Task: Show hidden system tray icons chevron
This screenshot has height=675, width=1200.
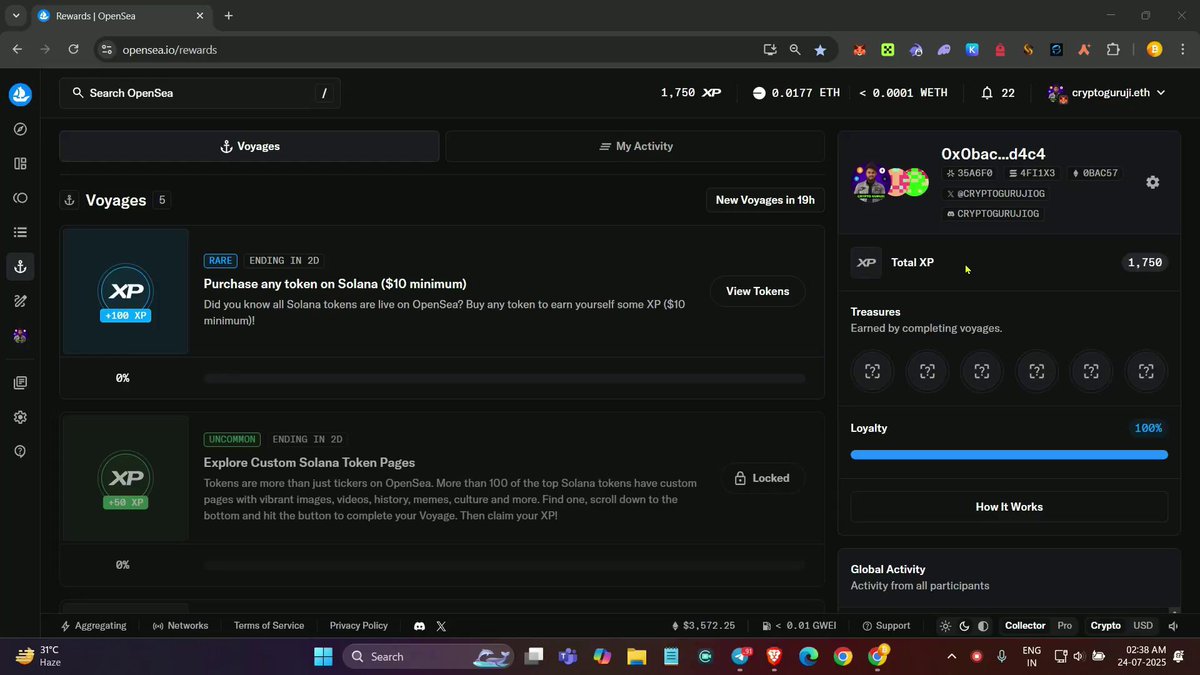Action: click(951, 656)
